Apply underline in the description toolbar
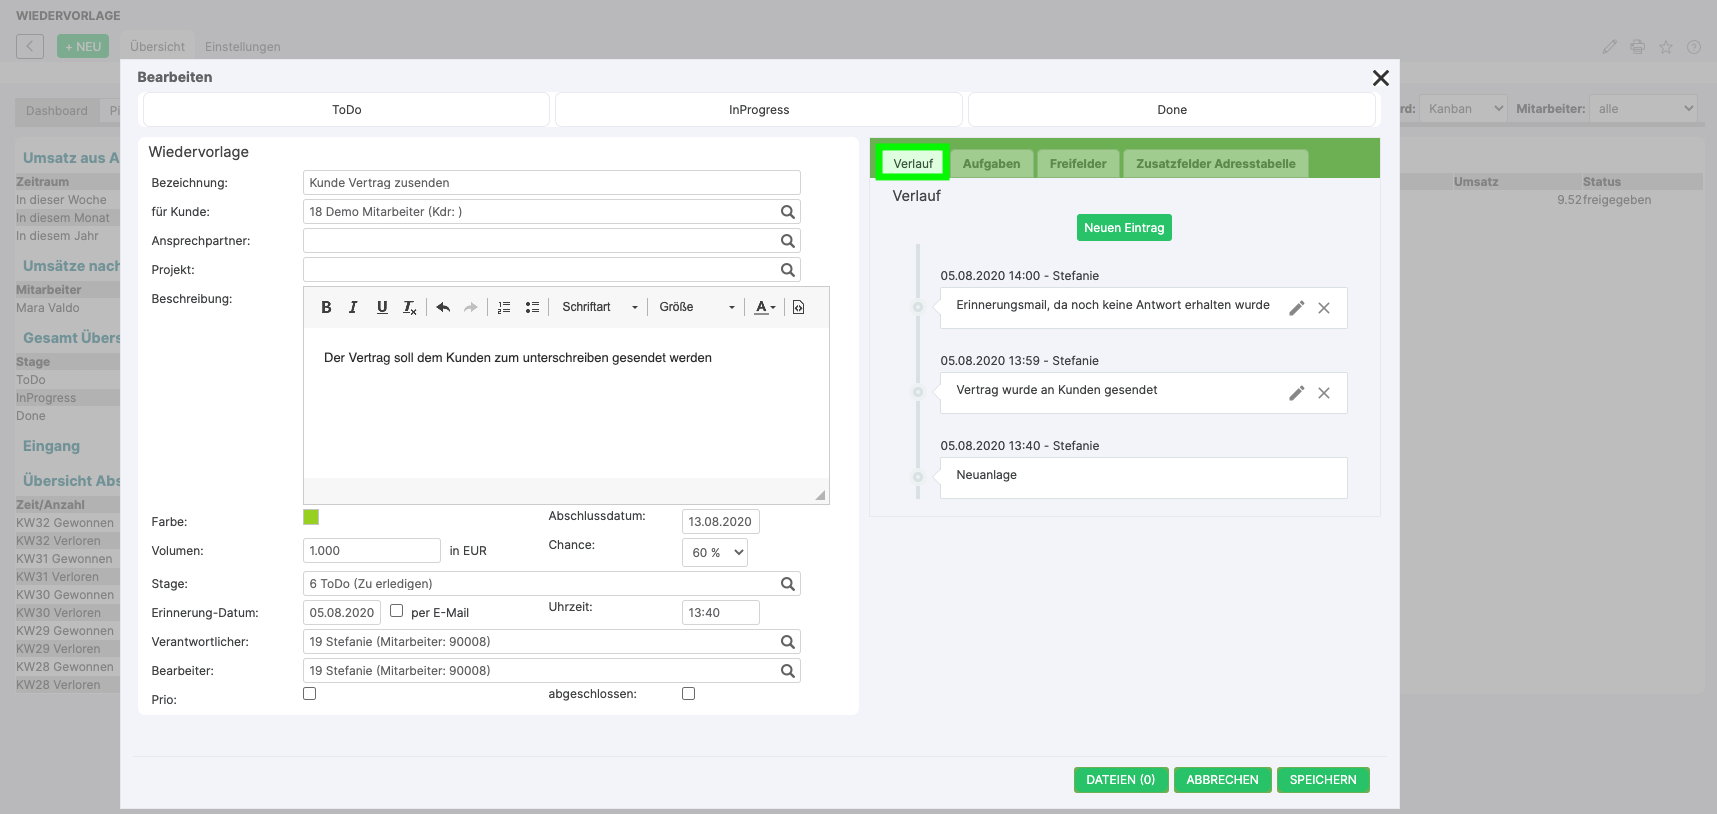Image resolution: width=1717 pixels, height=814 pixels. pyautogui.click(x=382, y=307)
